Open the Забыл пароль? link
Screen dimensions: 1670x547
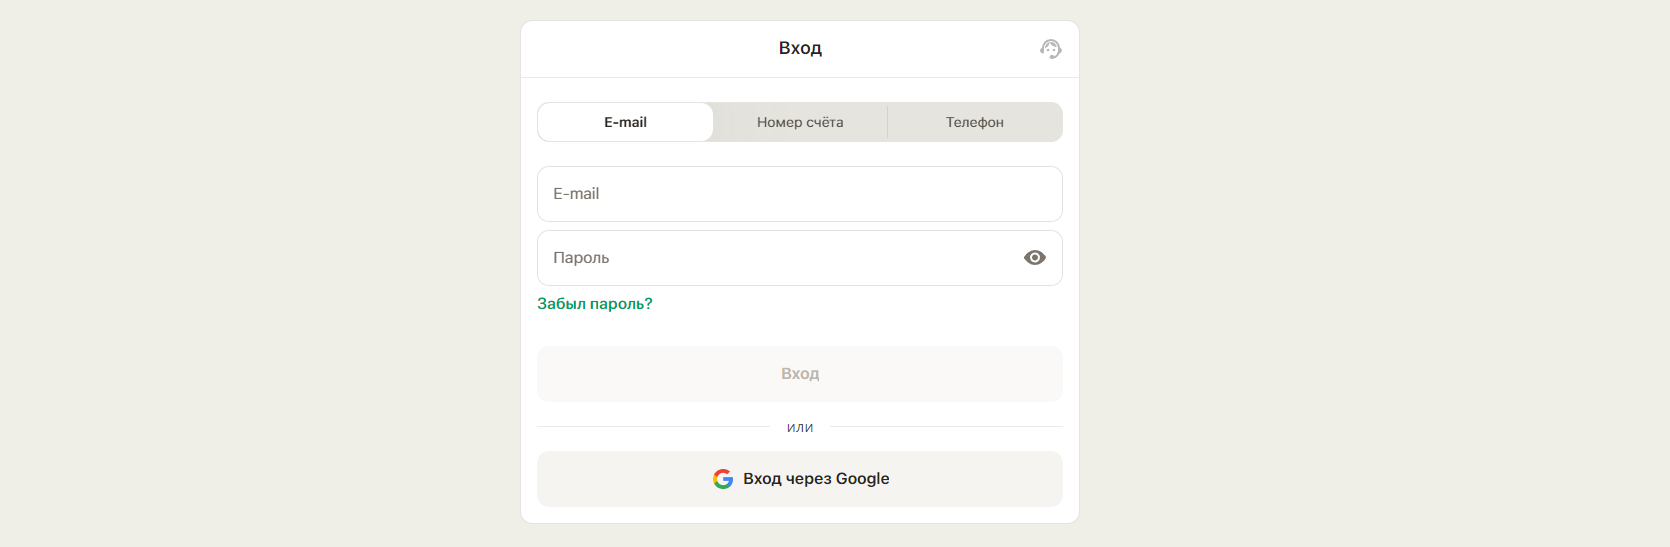click(x=595, y=304)
